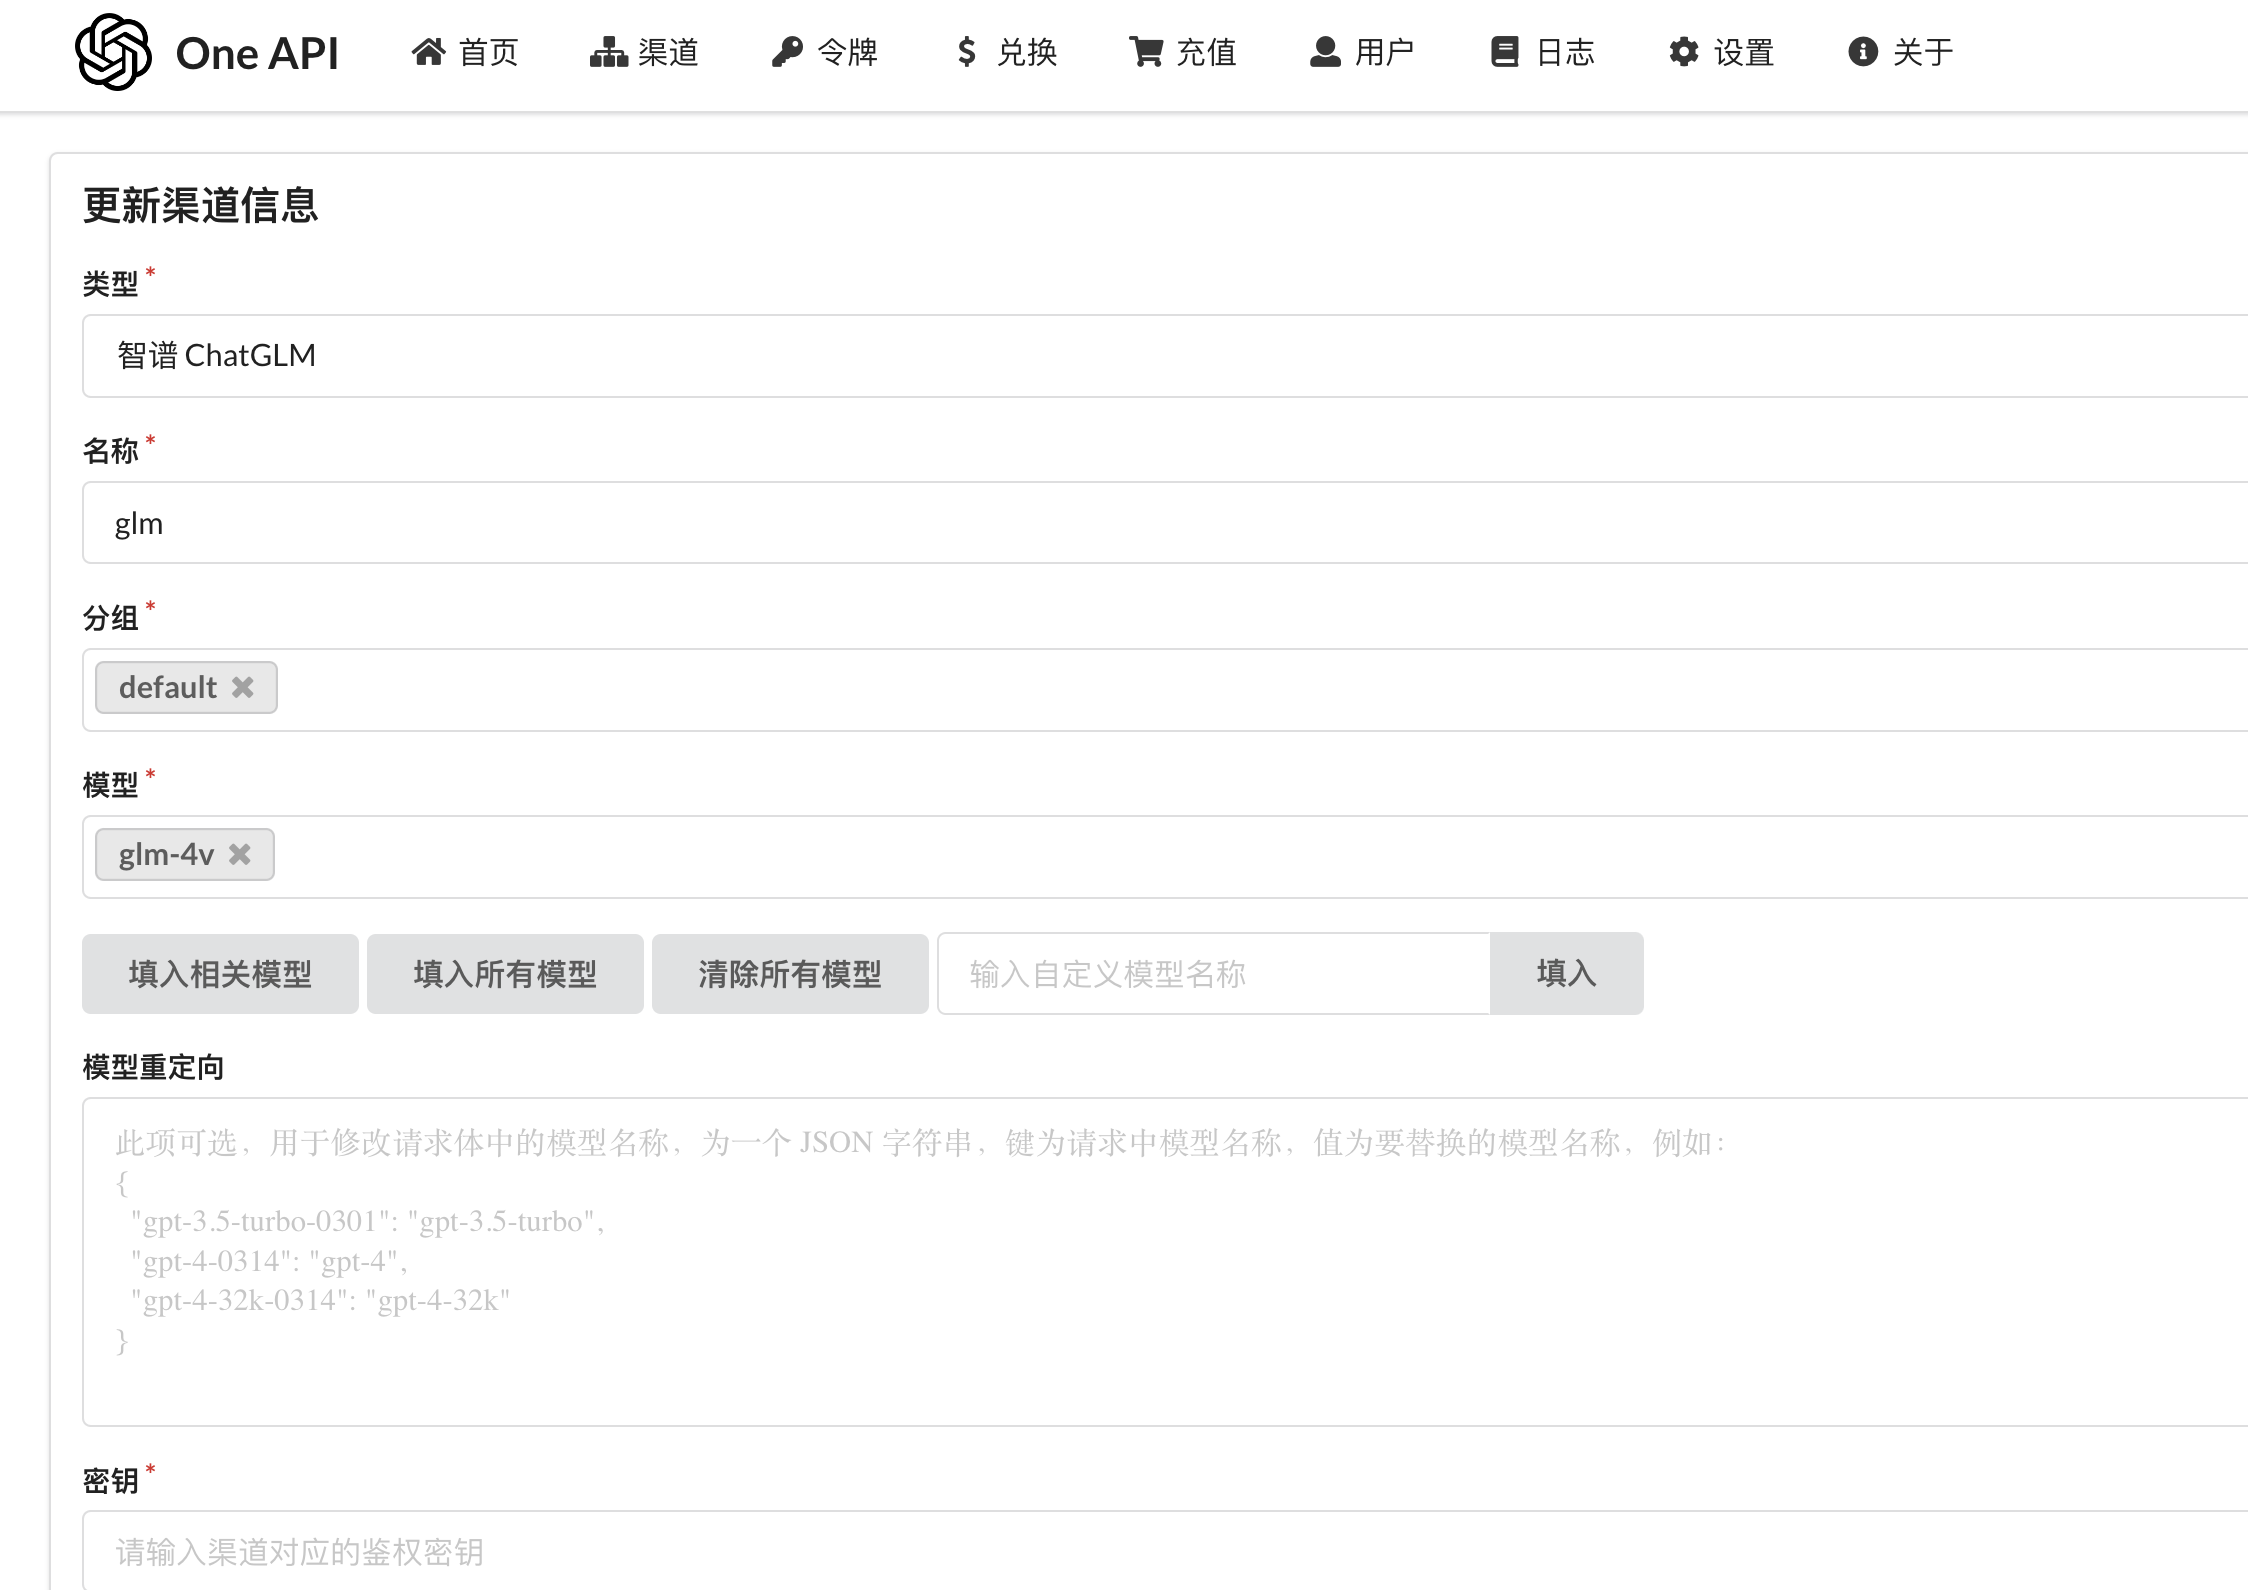Viewport: 2248px width, 1590px height.
Task: Click the 类型 field label
Action: [110, 284]
